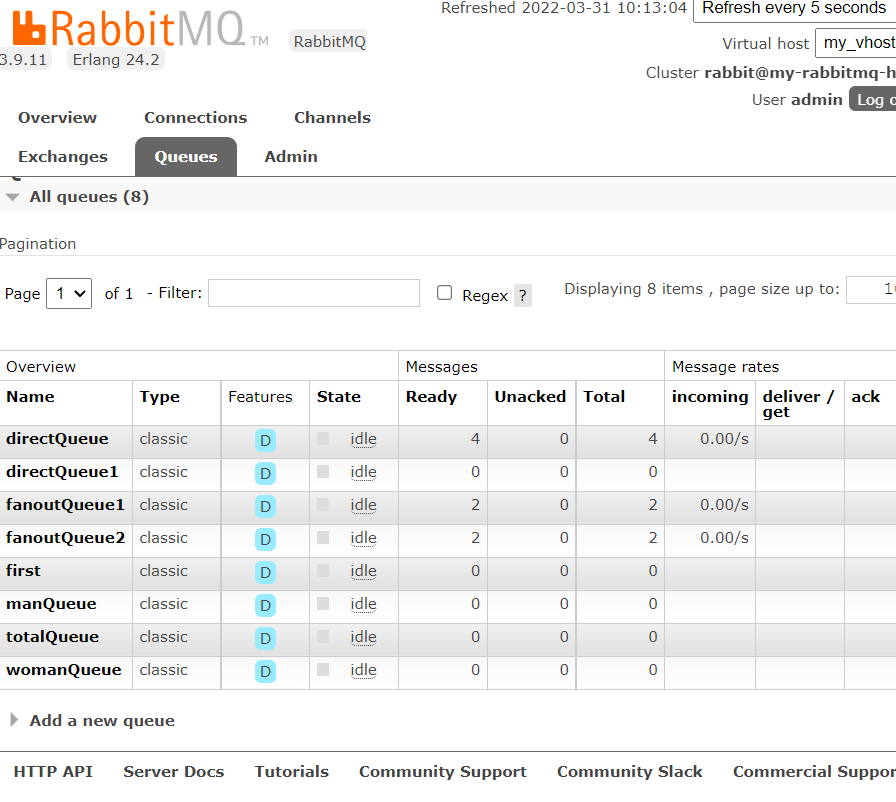Click the page size input field
Screen dimensions: 896x802
click(x=871, y=290)
